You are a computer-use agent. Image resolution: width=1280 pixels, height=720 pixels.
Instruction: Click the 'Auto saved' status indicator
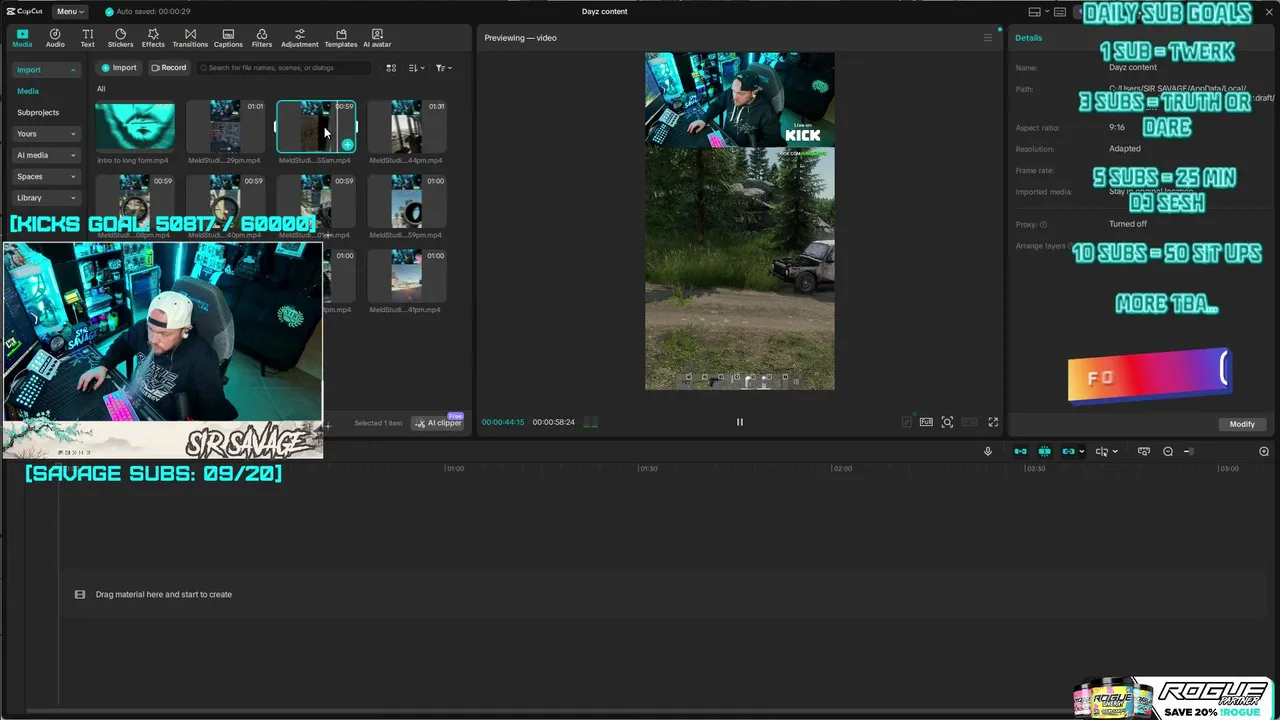(x=148, y=12)
